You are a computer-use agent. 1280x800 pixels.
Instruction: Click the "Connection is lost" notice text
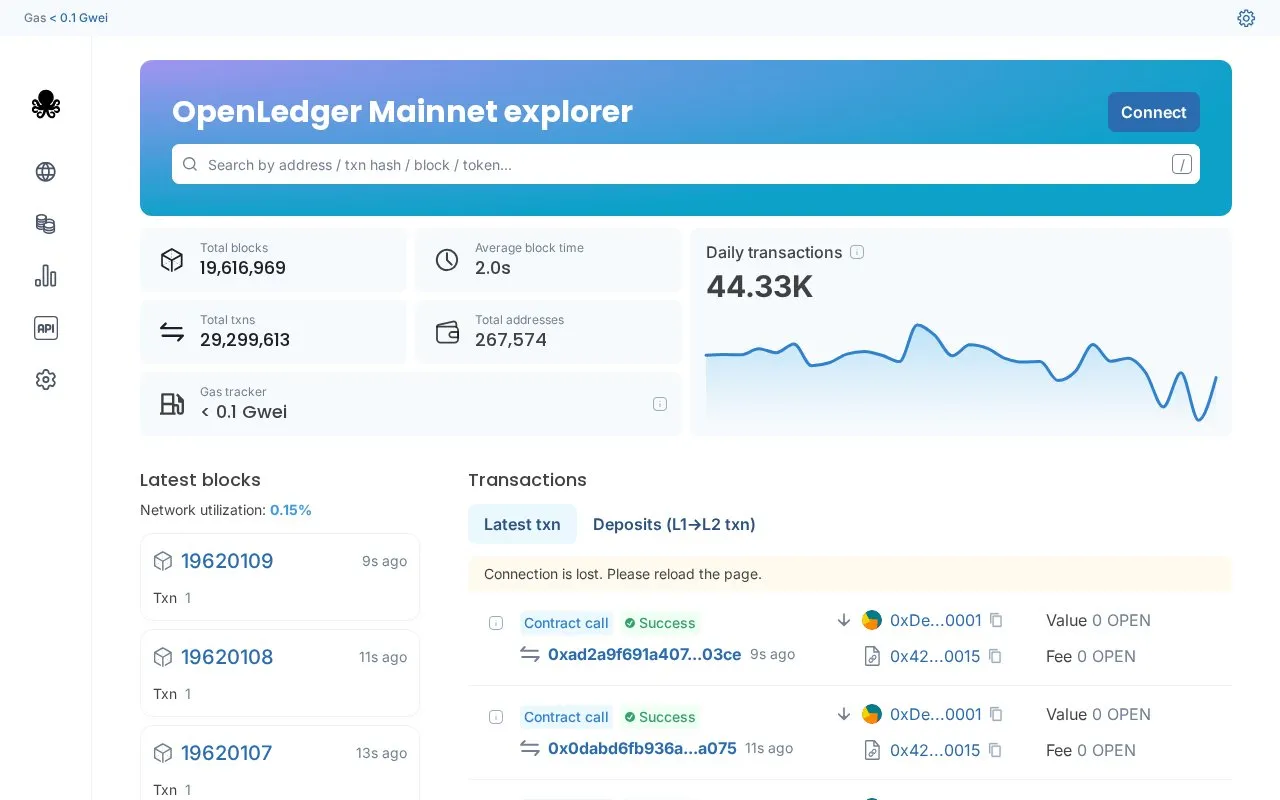623,574
